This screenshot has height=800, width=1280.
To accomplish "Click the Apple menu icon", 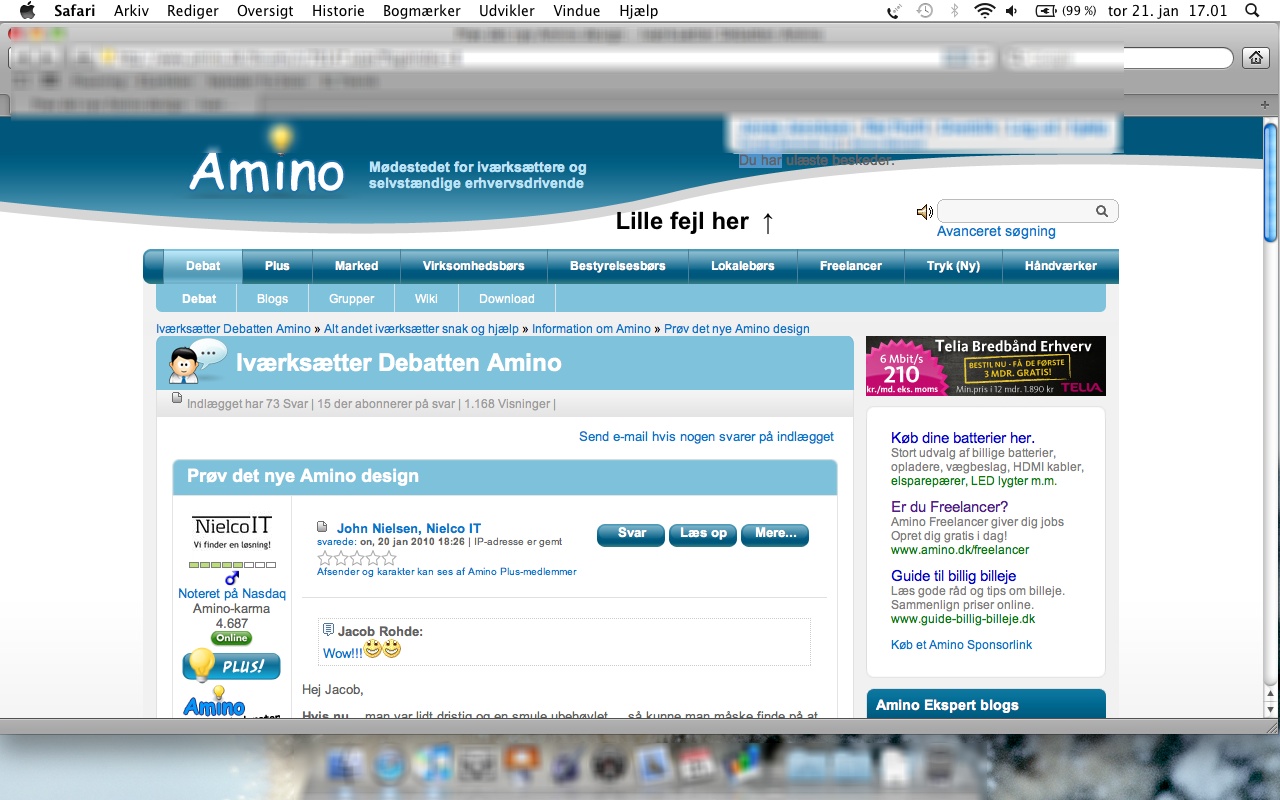I will point(27,11).
